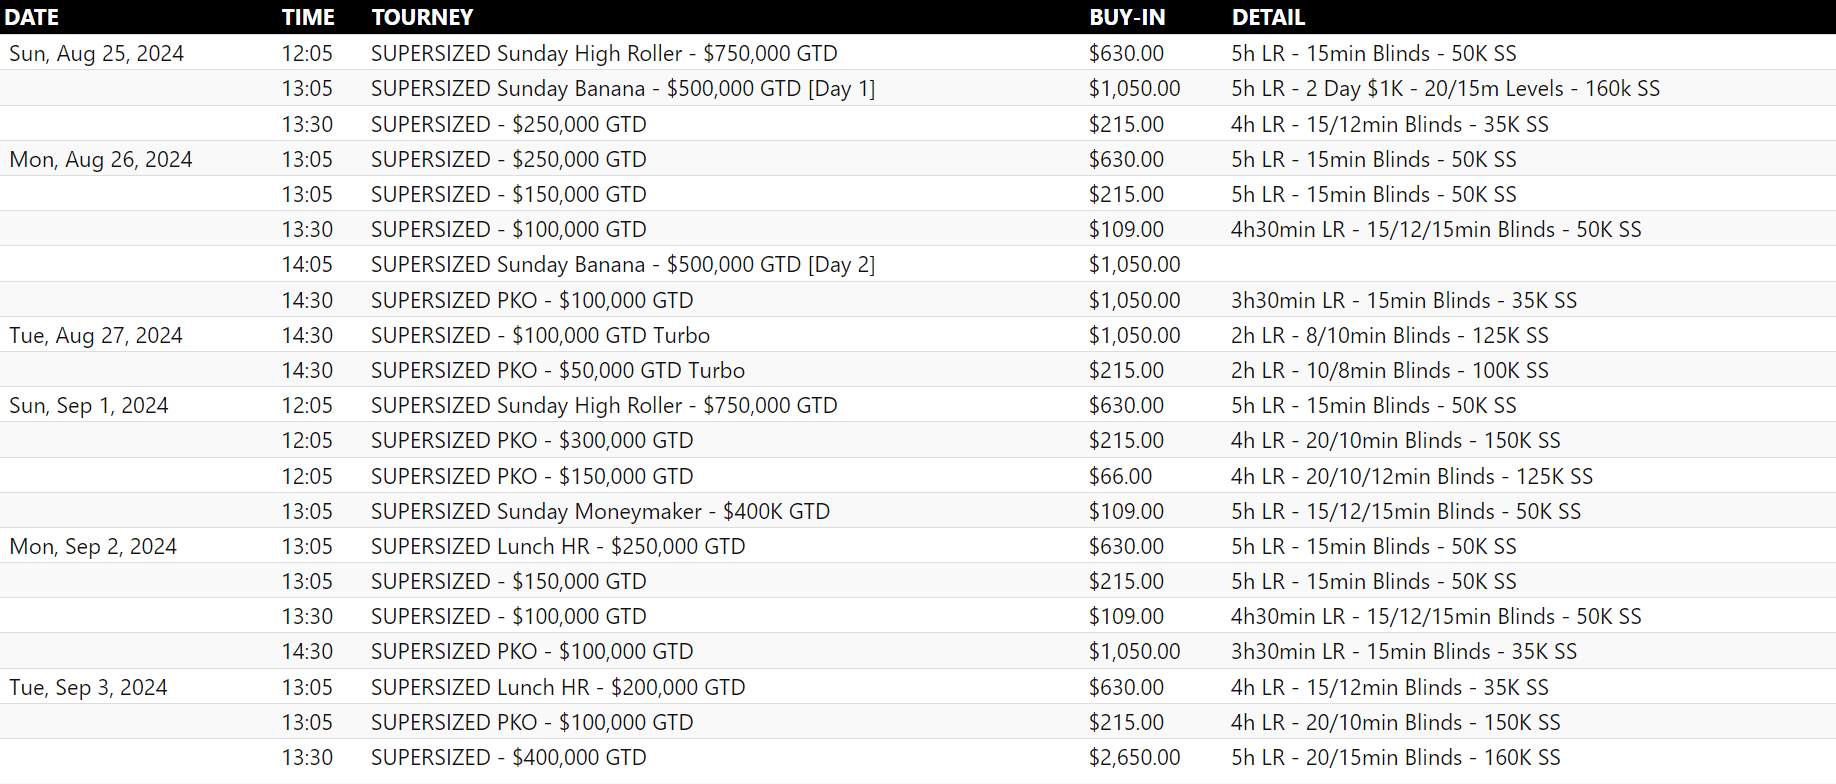Select the $66.00 buy-in cell
1836x784 pixels.
1120,477
